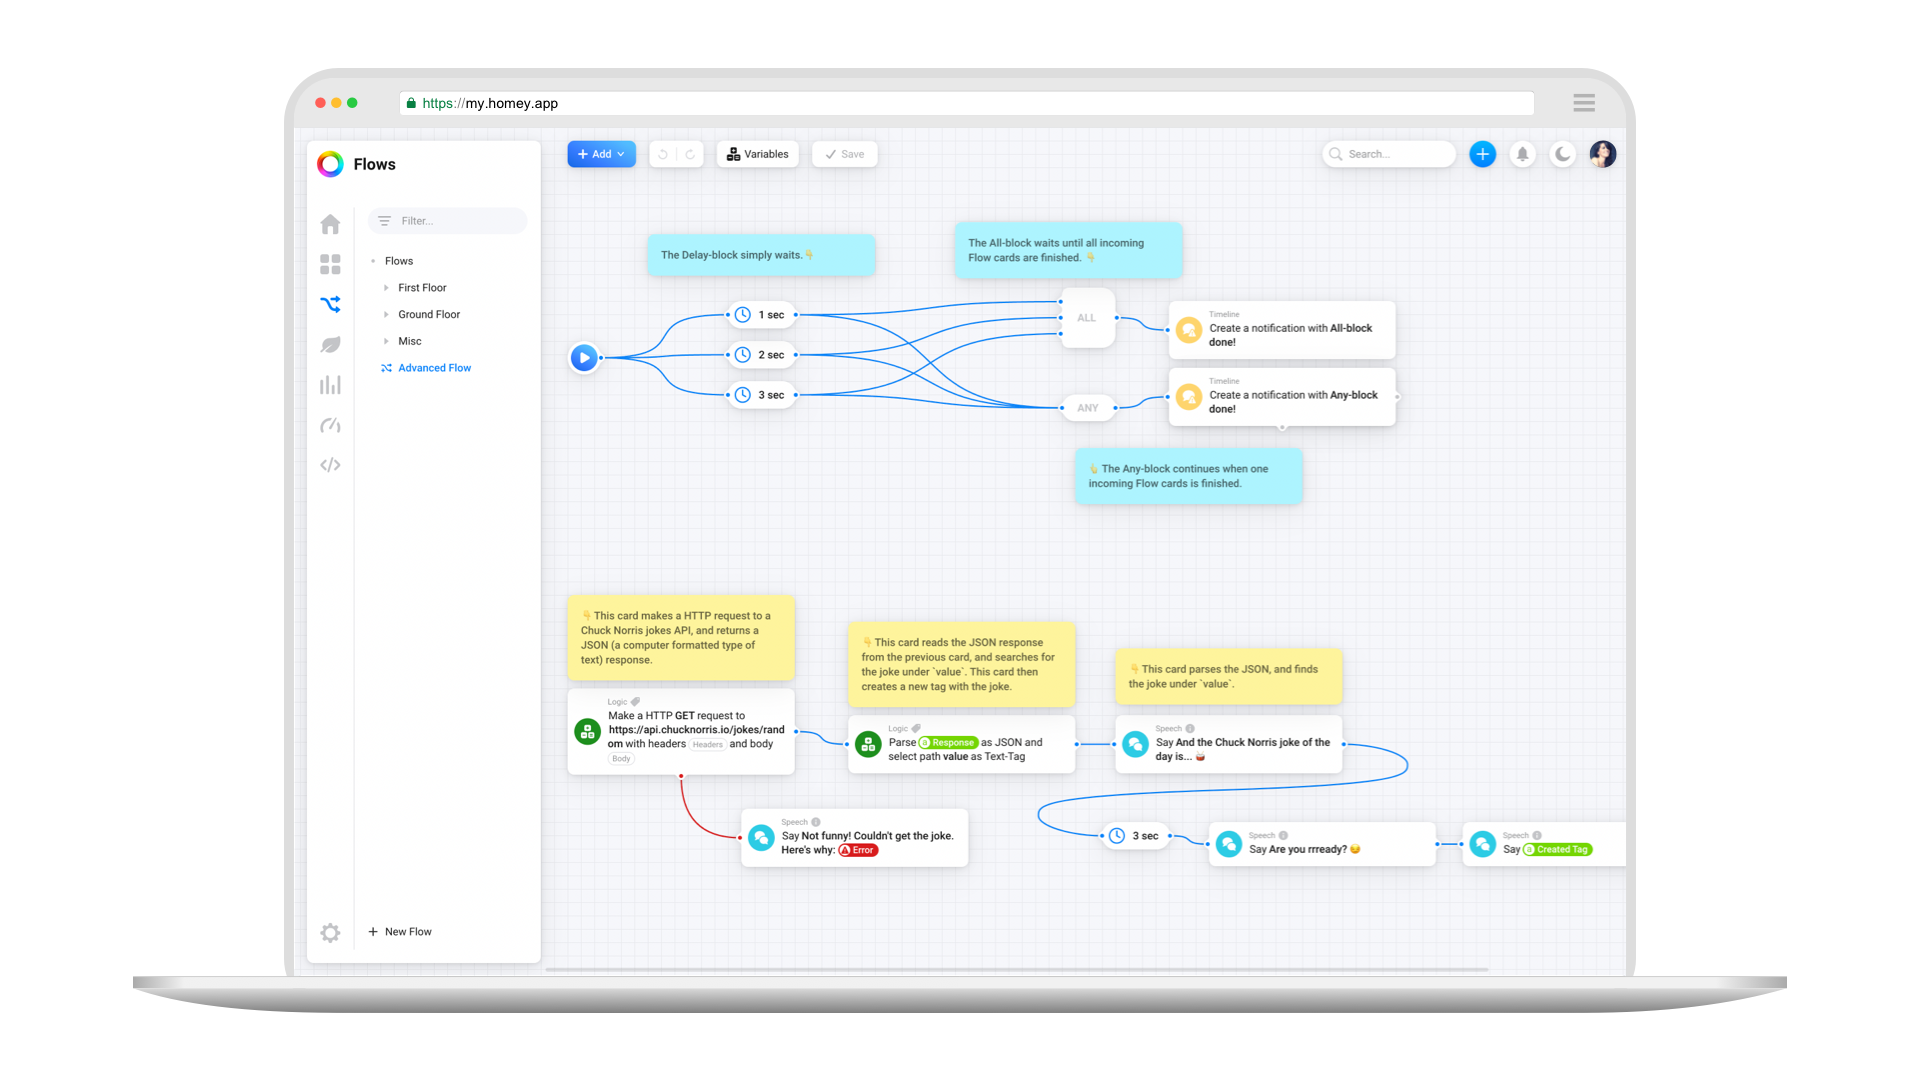Open the Insights bar-chart section
Screen dimensions: 1920x1080
pos(330,384)
